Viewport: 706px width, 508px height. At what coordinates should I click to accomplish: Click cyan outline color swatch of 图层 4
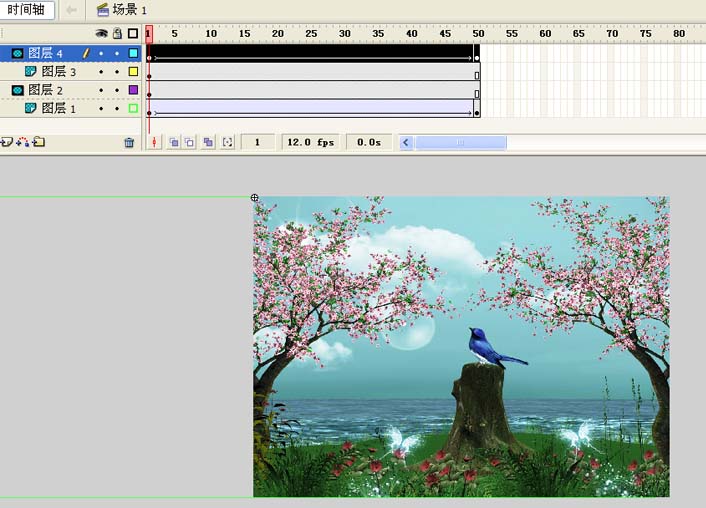(133, 53)
